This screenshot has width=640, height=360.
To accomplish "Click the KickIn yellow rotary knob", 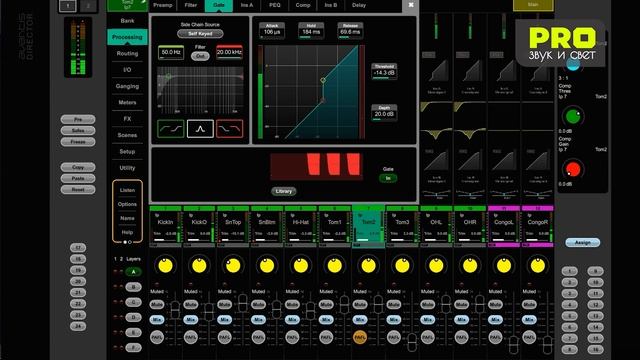I will pyautogui.click(x=165, y=265).
